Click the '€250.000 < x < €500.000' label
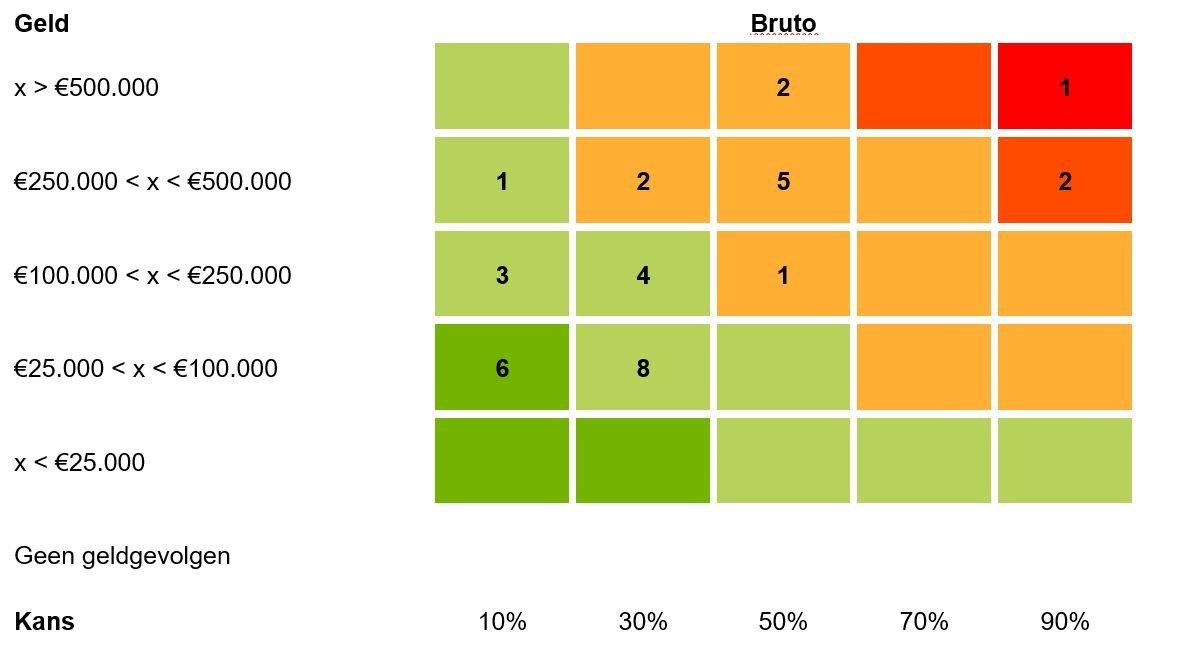This screenshot has height=648, width=1177. (x=153, y=181)
